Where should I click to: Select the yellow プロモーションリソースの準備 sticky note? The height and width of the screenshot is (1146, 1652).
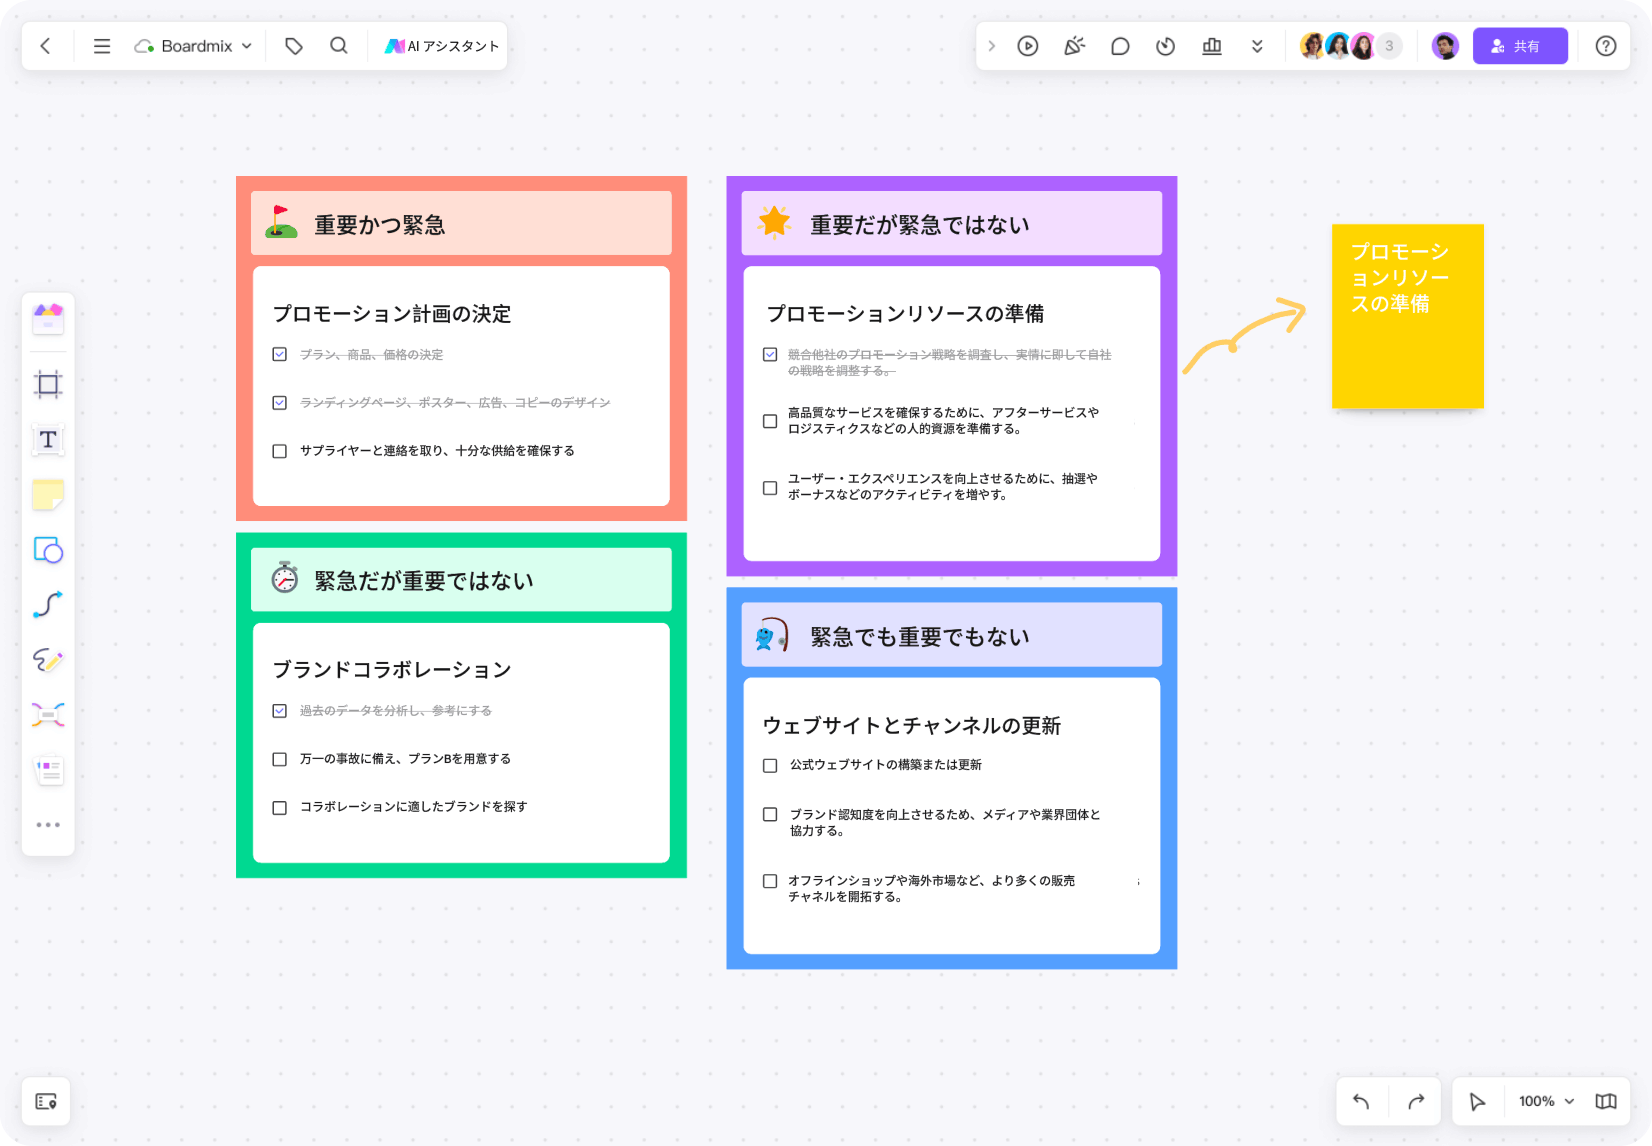point(1408,316)
